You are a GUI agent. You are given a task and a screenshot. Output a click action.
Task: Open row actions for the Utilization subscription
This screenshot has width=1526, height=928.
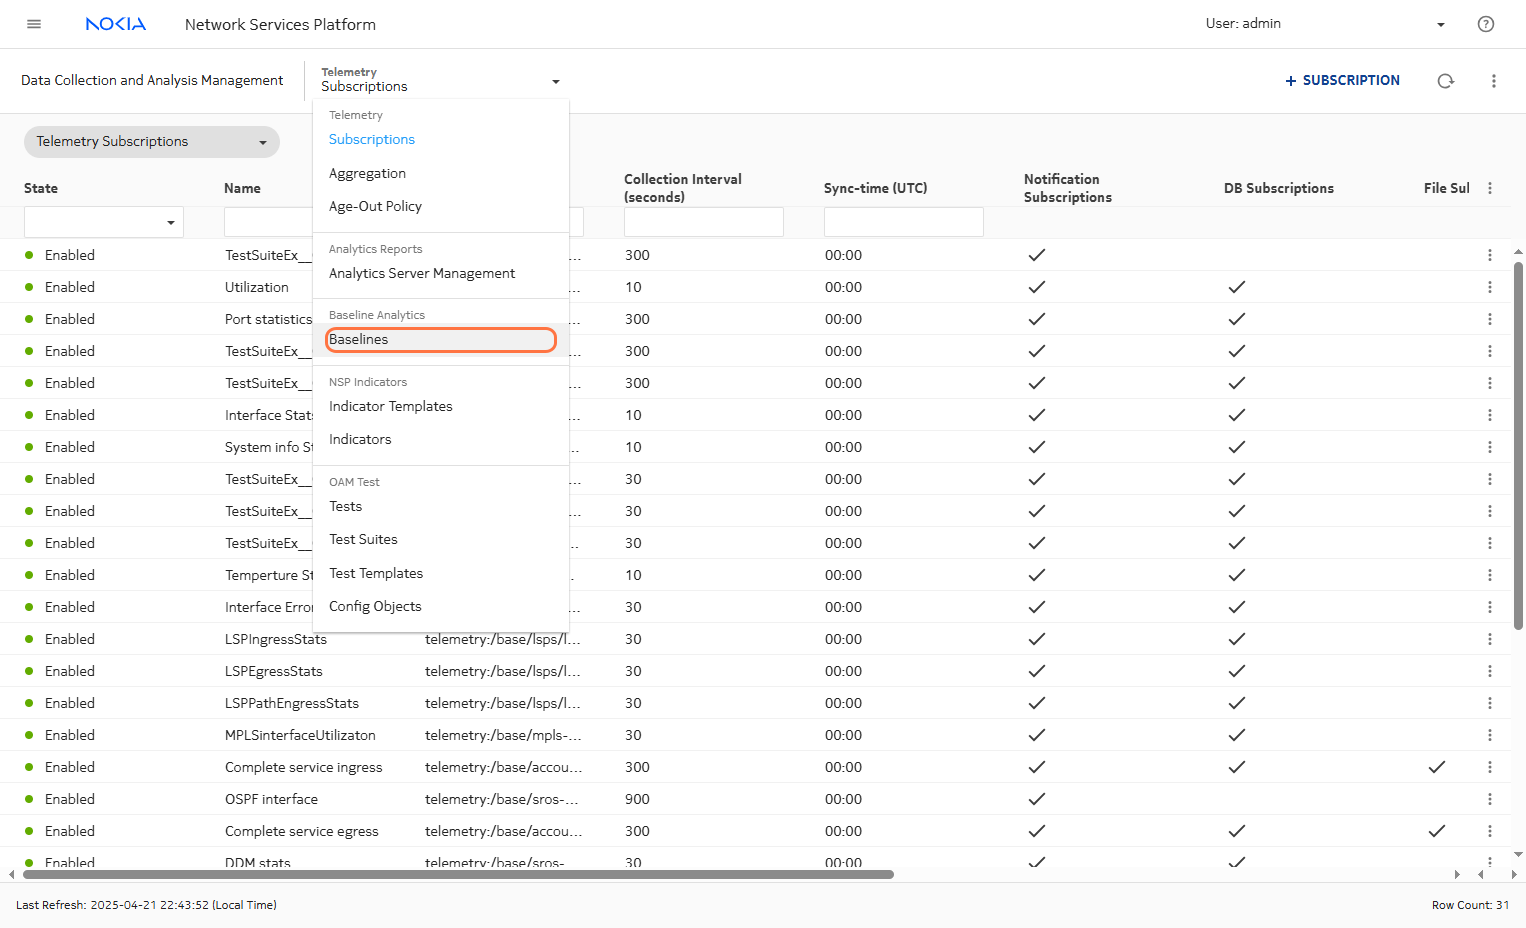[x=1489, y=287]
